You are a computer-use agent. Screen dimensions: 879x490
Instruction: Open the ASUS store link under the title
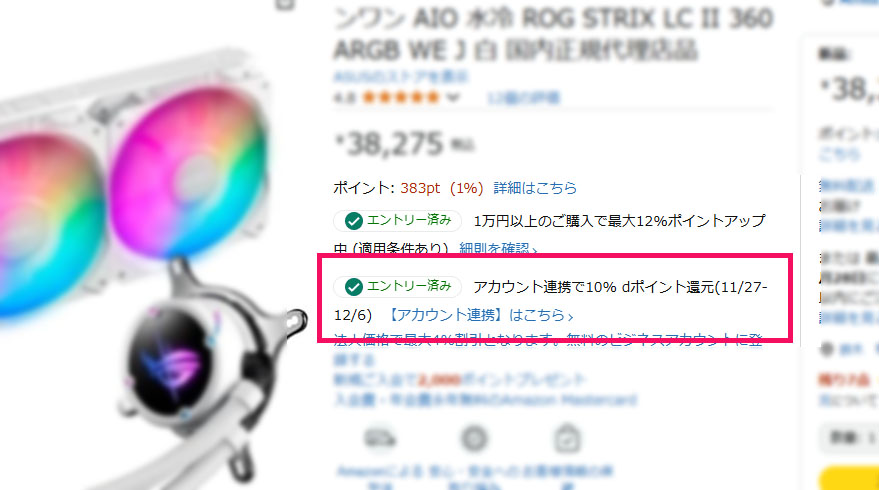click(x=401, y=76)
